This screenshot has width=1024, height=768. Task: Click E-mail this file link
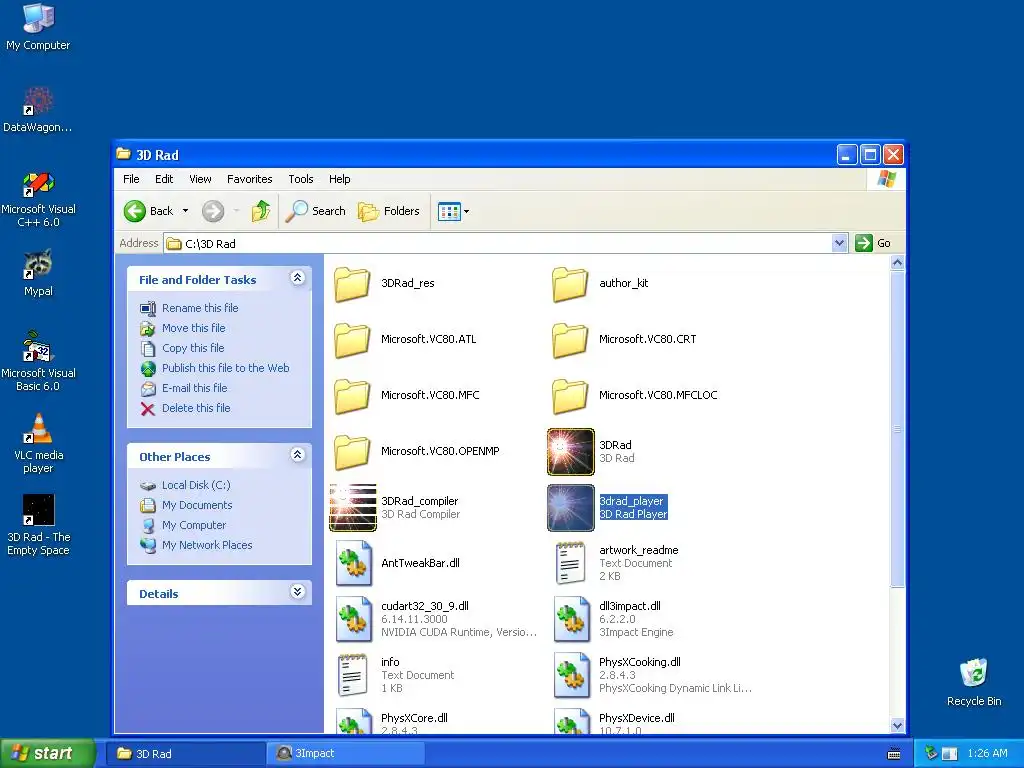tap(195, 388)
